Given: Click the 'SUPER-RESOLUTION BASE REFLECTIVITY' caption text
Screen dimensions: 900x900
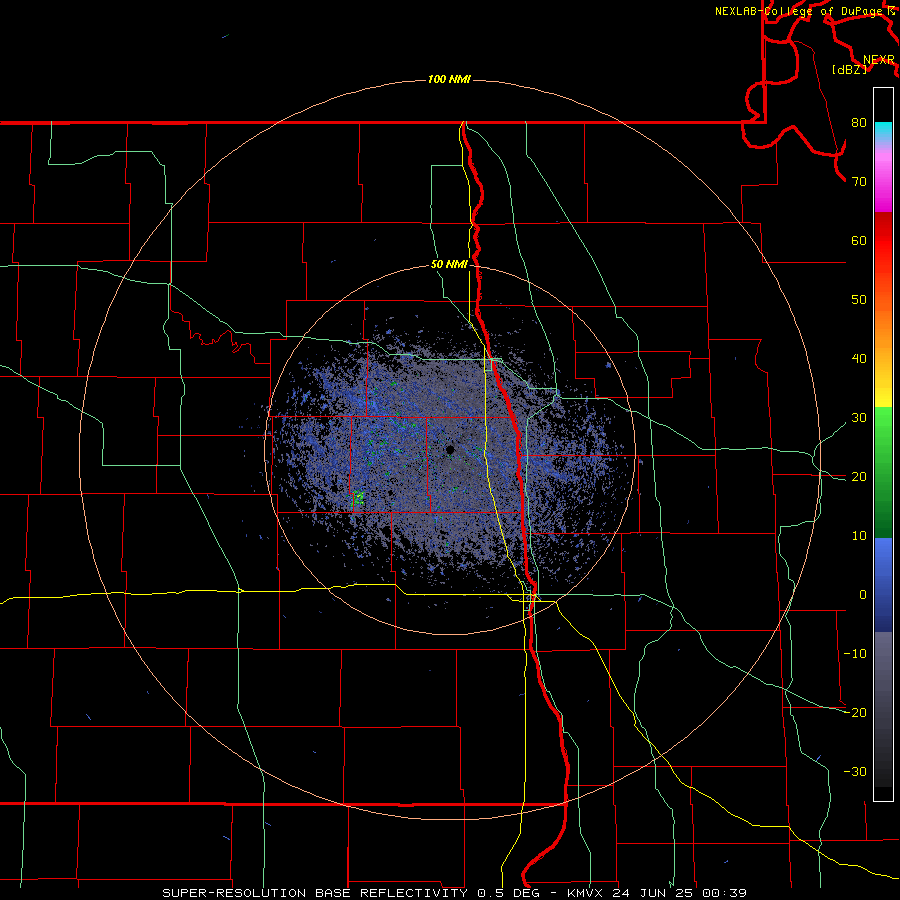Looking at the screenshot, I should (314, 893).
